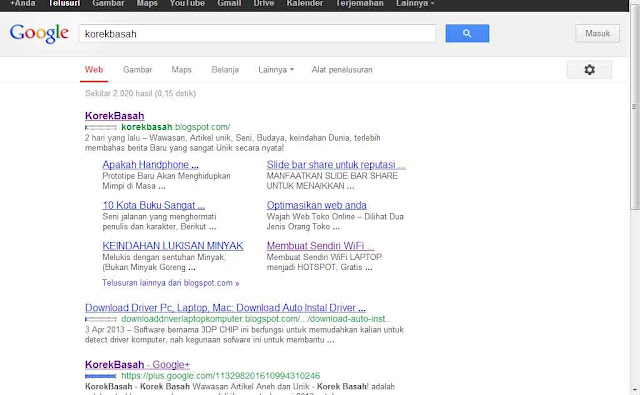Click the Masuk sign-in button
Image resolution: width=640 pixels, height=395 pixels.
[x=598, y=33]
